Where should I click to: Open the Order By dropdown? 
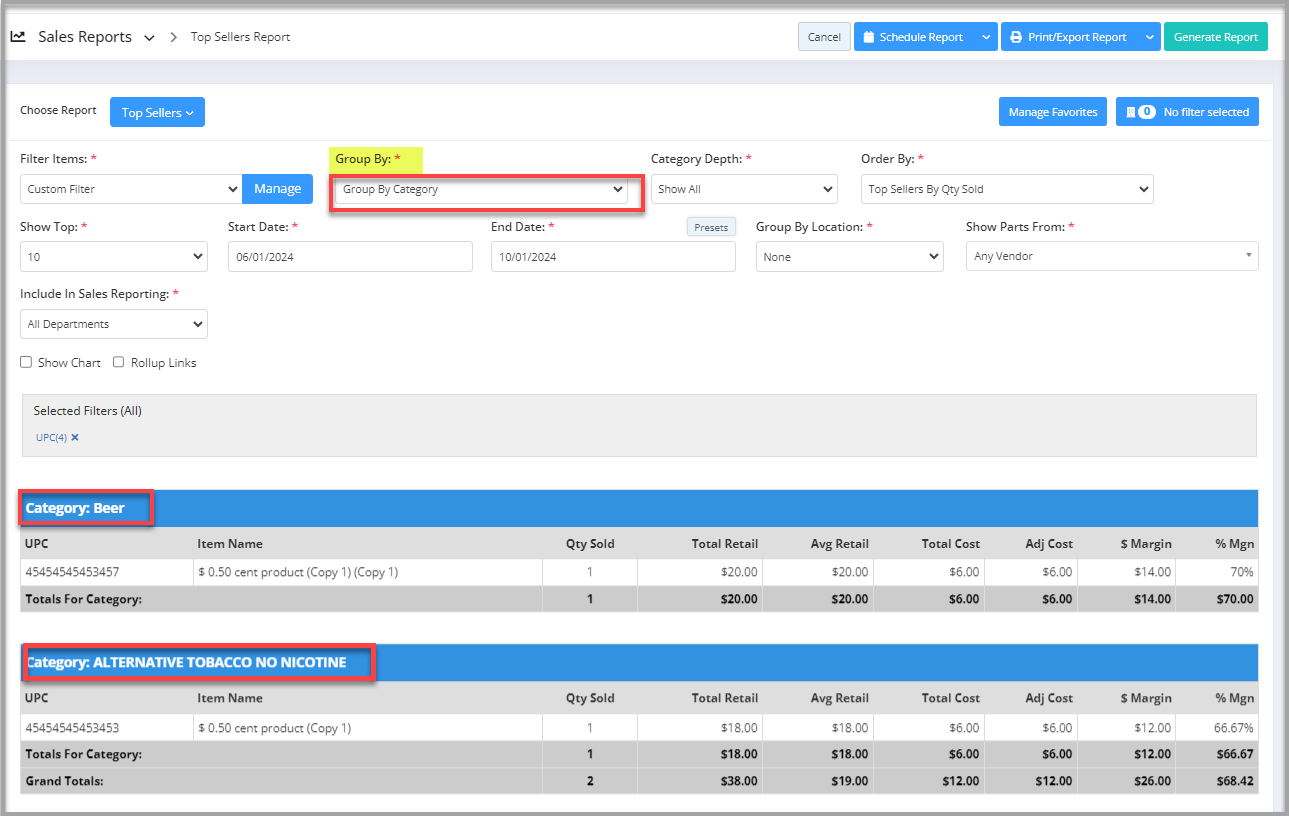(1007, 189)
